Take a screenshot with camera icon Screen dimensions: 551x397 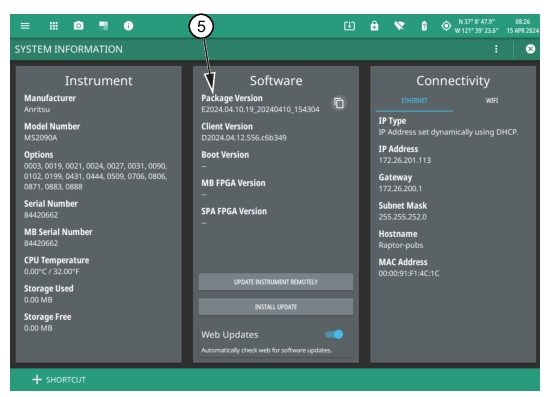pos(79,26)
